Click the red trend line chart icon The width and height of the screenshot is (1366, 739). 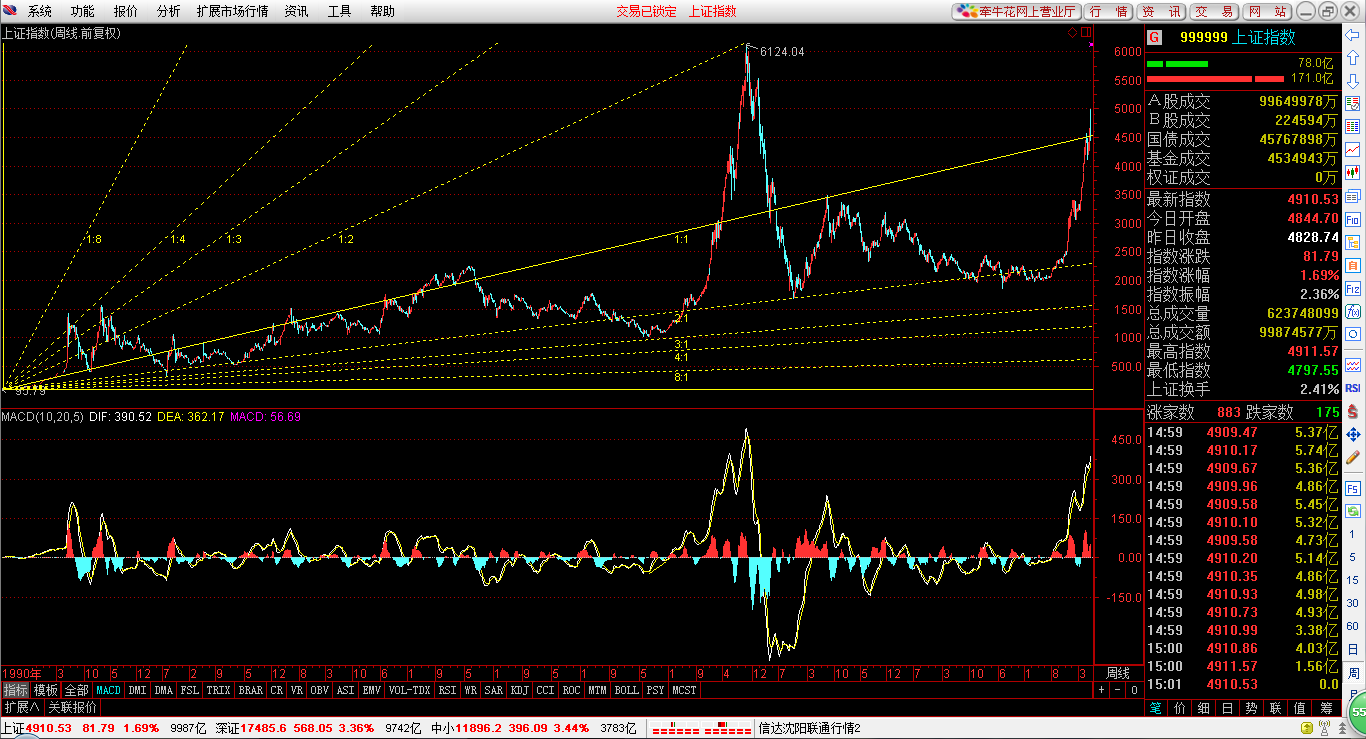1353,150
